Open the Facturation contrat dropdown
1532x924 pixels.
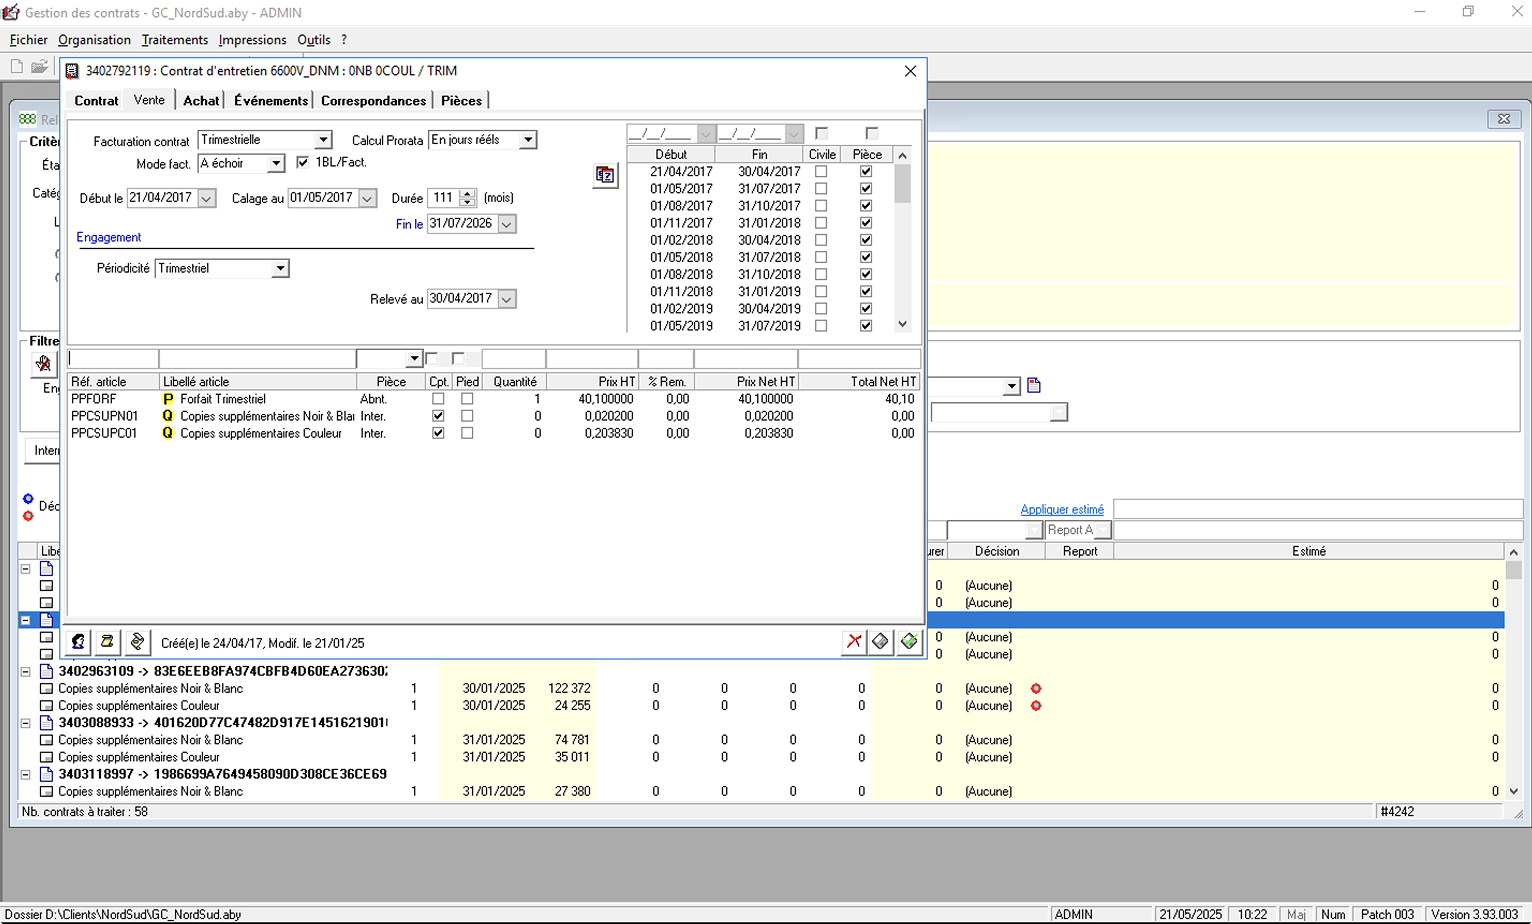pyautogui.click(x=323, y=141)
